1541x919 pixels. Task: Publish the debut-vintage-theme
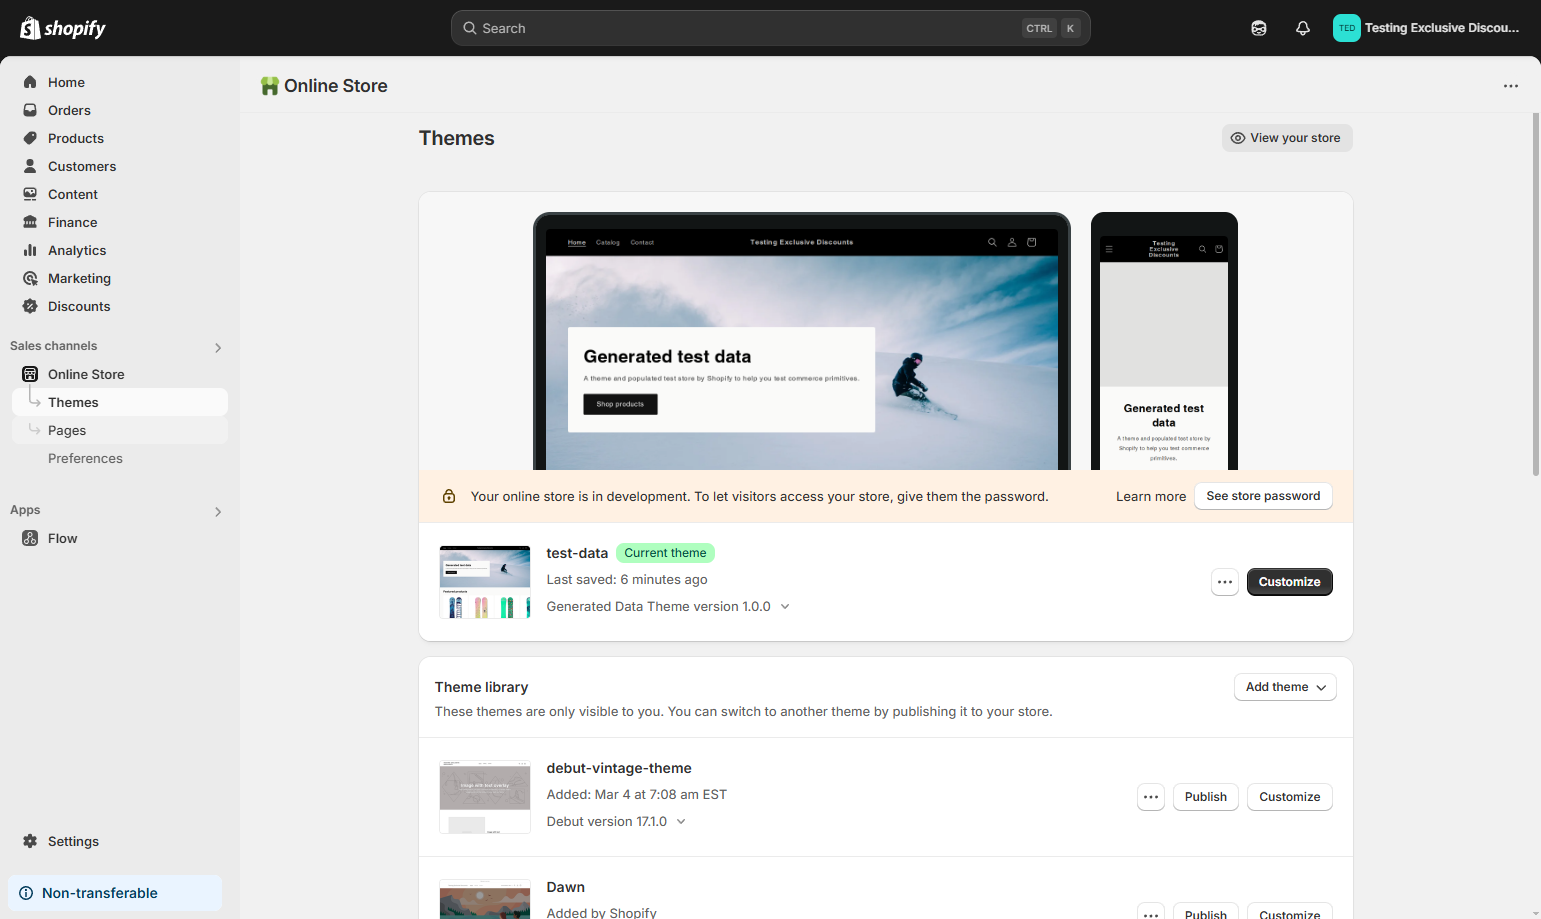[1206, 797]
